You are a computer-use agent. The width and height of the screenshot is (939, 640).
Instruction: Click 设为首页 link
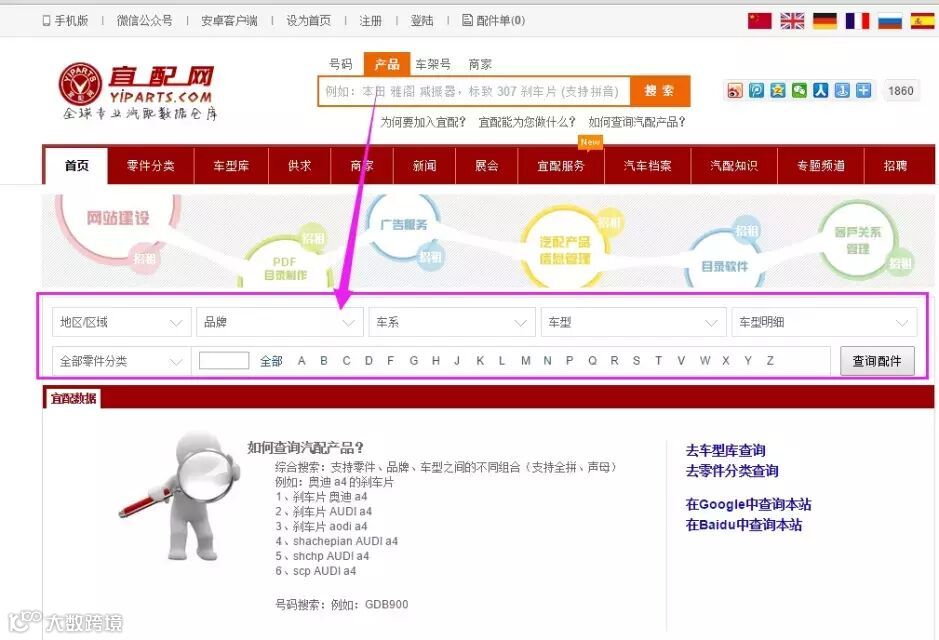(x=308, y=21)
